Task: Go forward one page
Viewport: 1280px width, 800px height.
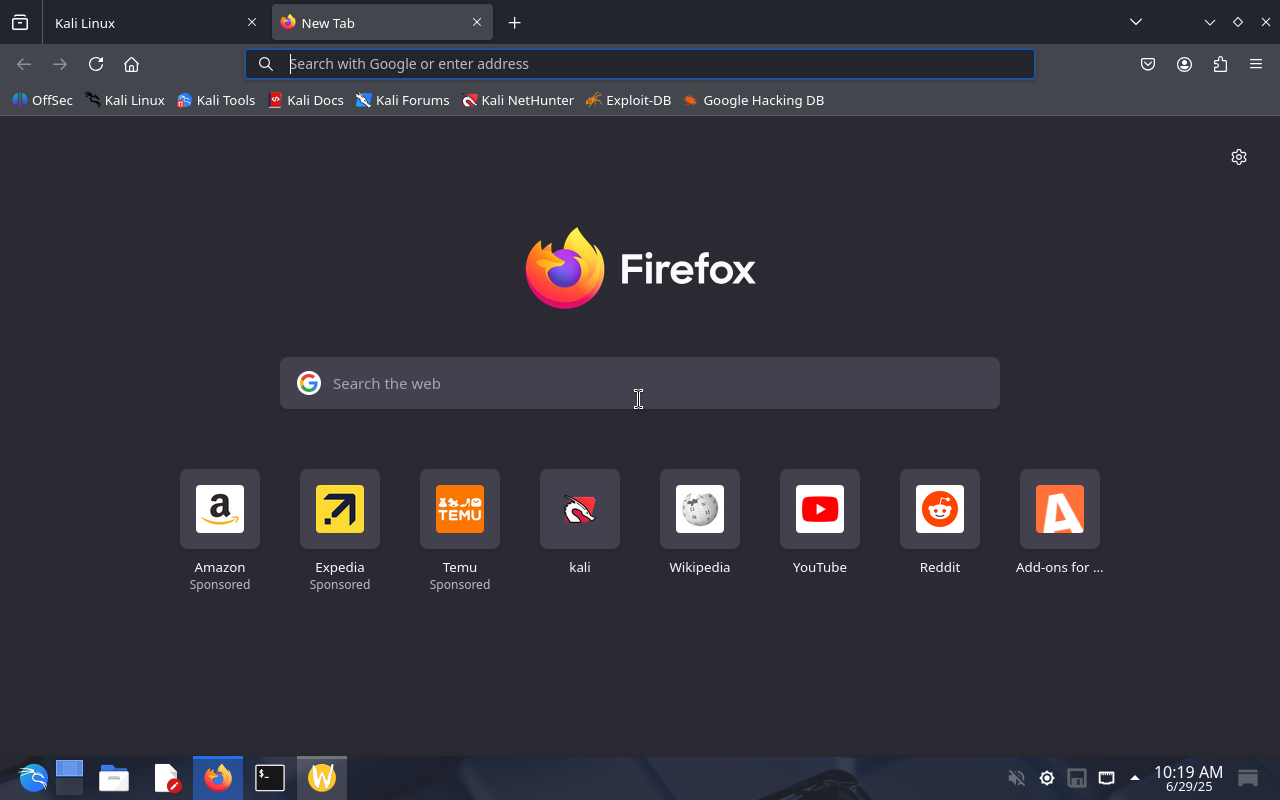Action: click(x=60, y=64)
